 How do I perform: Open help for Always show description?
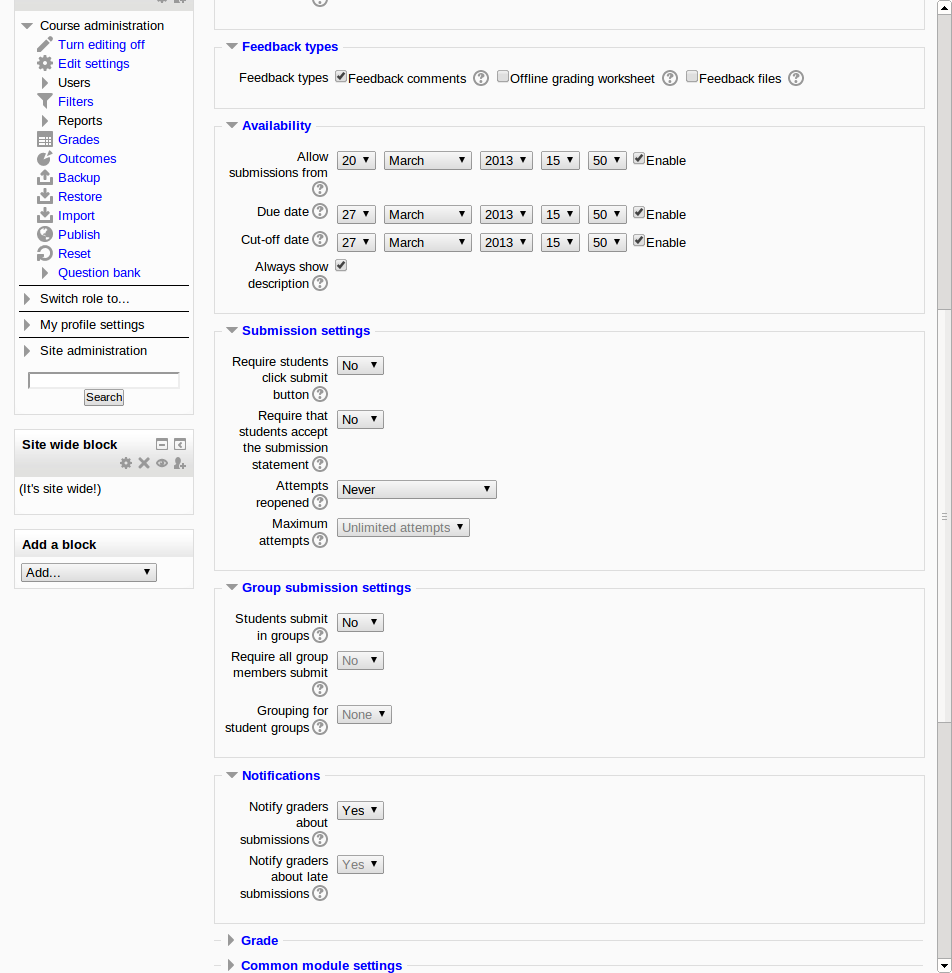[x=320, y=283]
